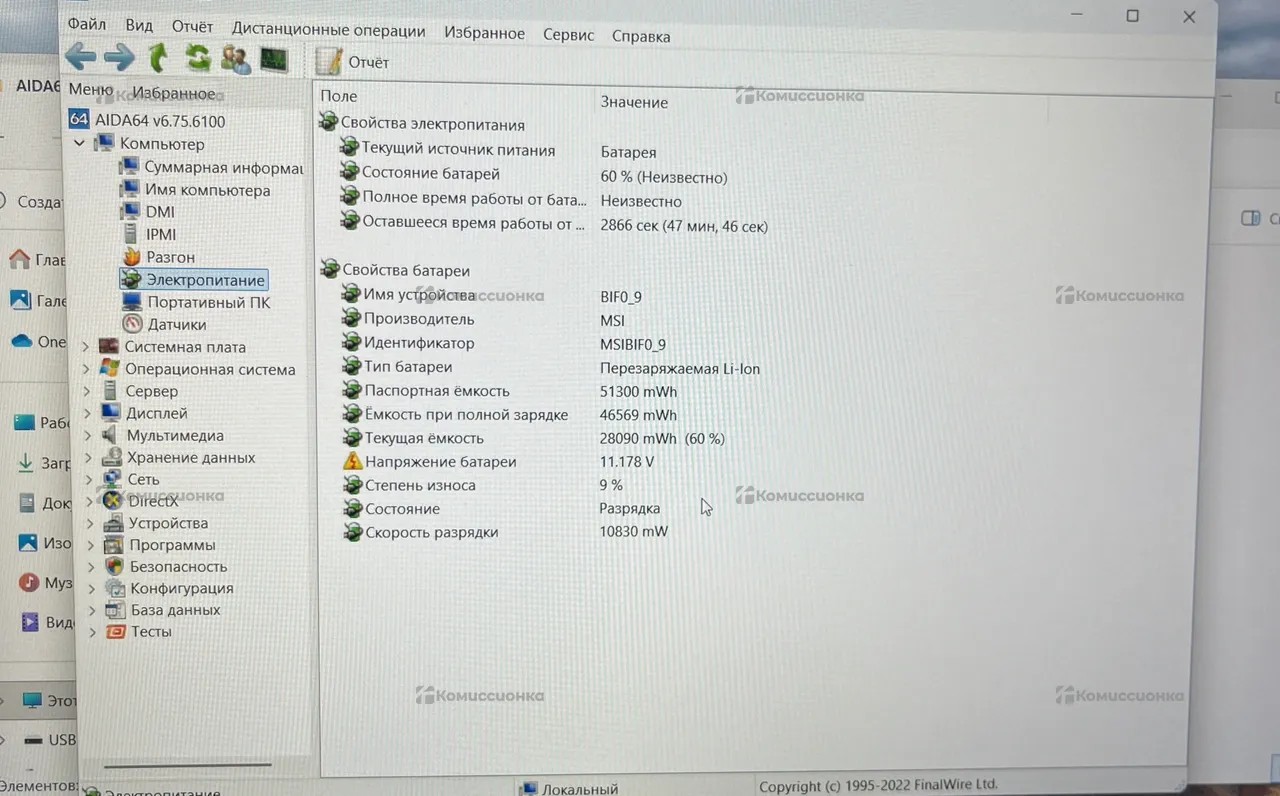Screen dimensions: 1280x796
Task: Select AIDA64 v6.75.6100 root node
Action: point(147,120)
